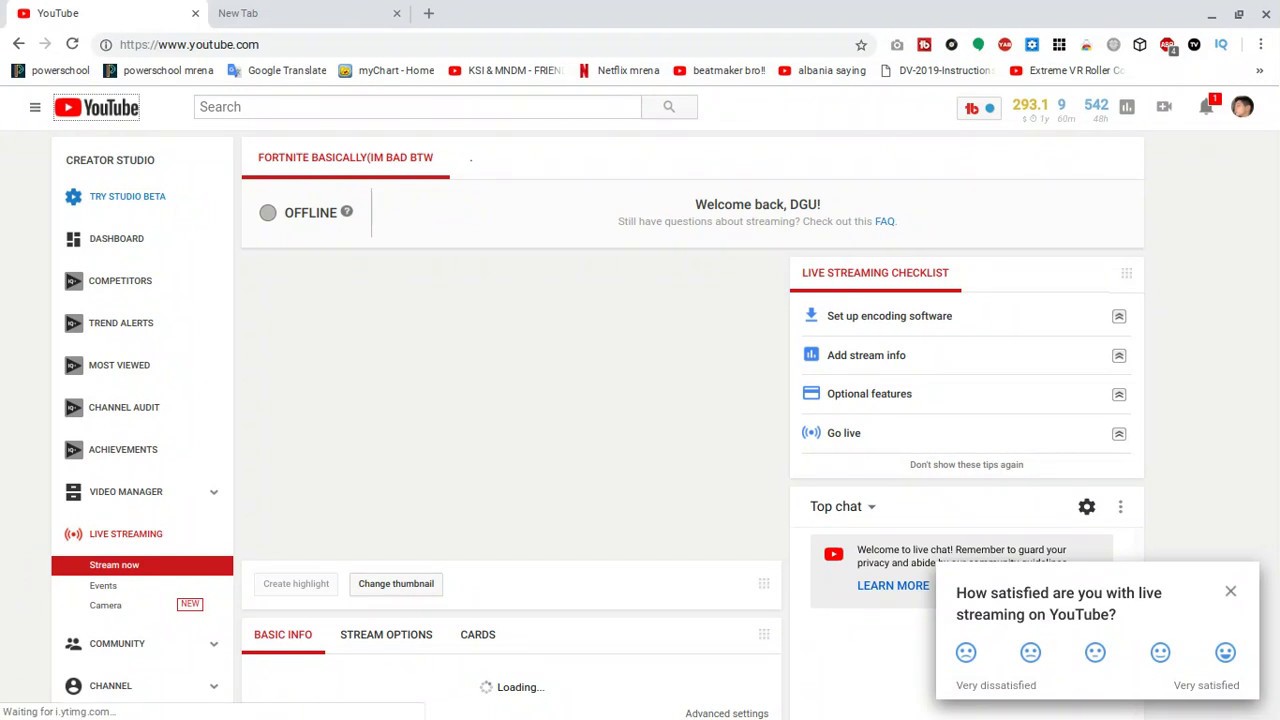Click the Live Streaming broadcast icon
The height and width of the screenshot is (720, 1280).
click(x=73, y=534)
